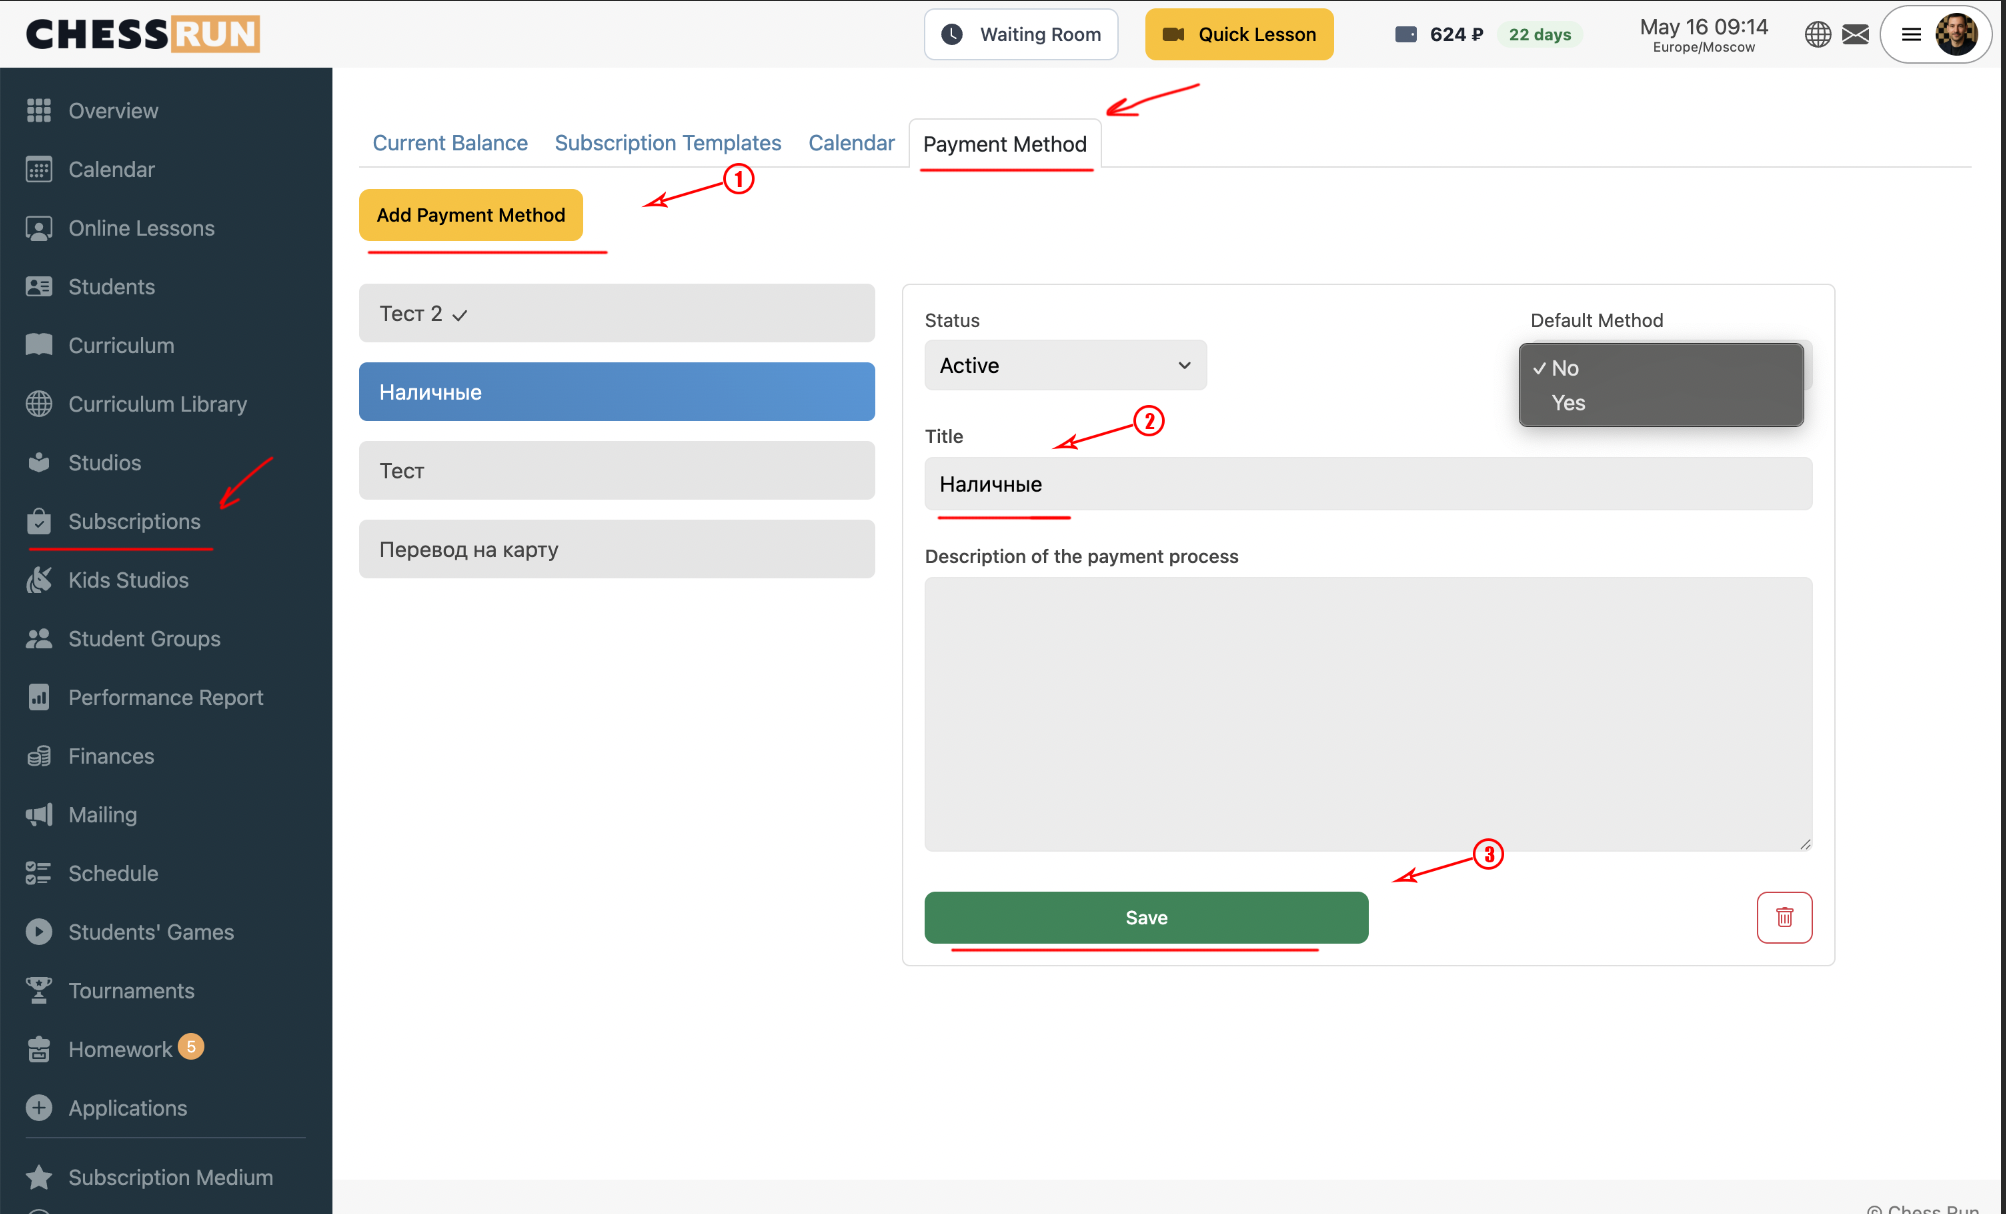The height and width of the screenshot is (1214, 2006).
Task: Delete payment method with trash icon
Action: pyautogui.click(x=1785, y=917)
